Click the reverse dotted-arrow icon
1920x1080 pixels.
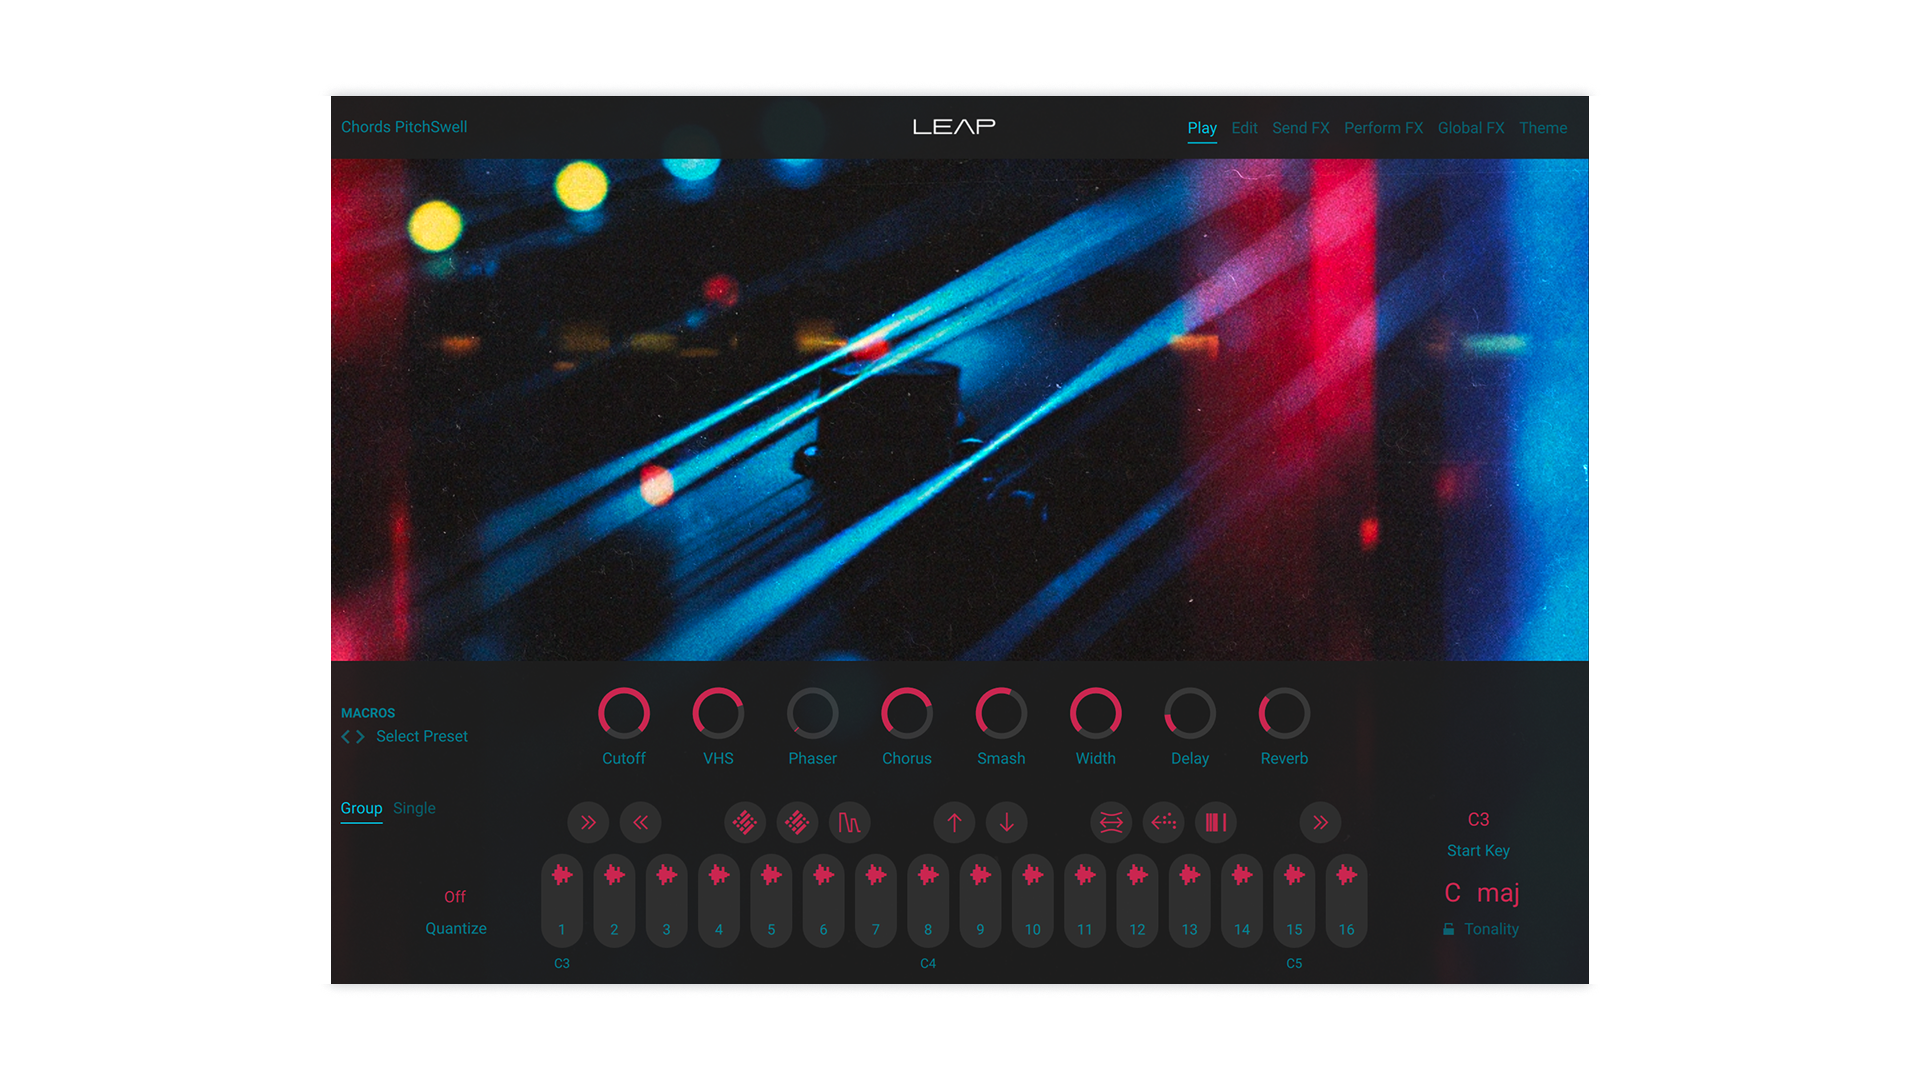click(1163, 822)
